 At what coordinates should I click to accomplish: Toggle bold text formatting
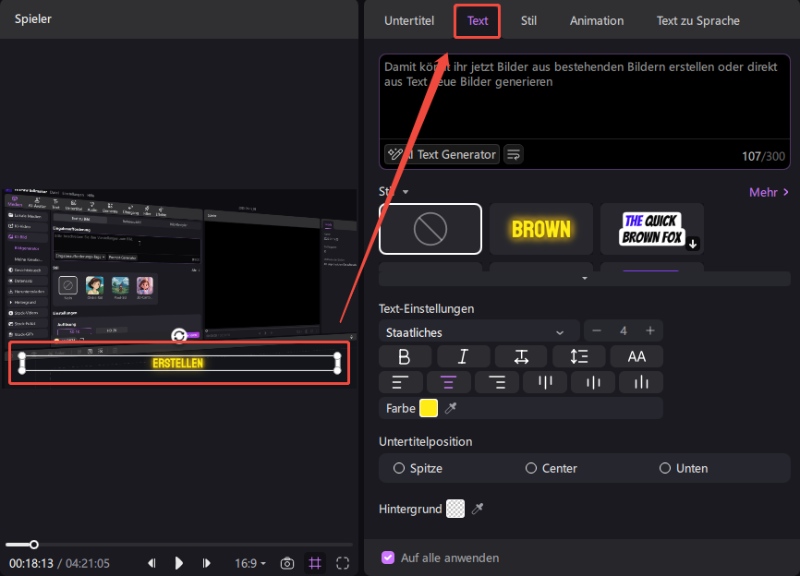[404, 357]
